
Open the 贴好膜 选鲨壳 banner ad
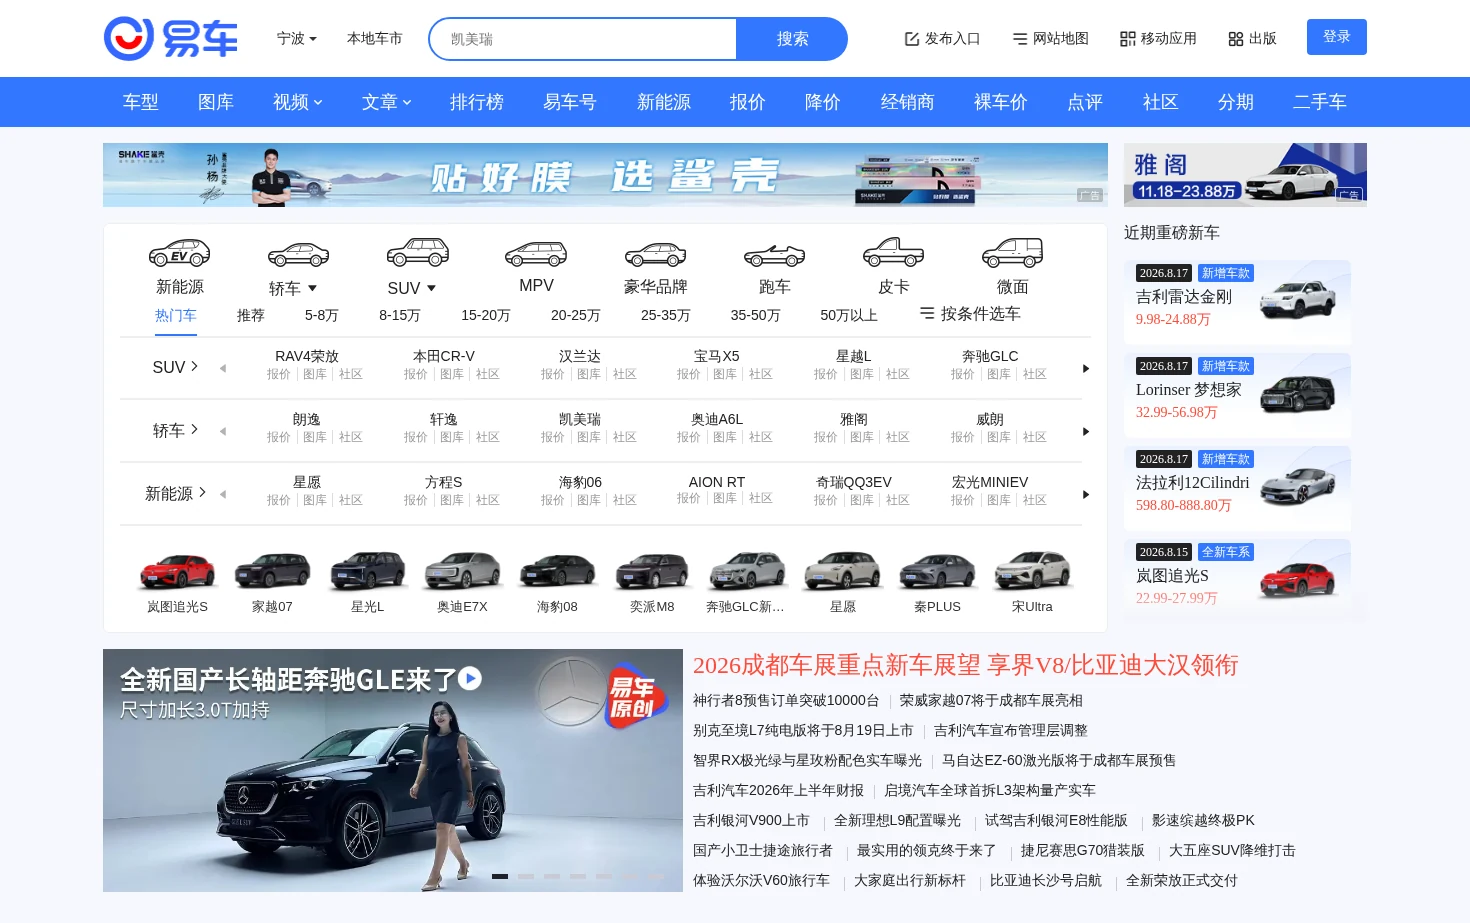[x=605, y=175]
